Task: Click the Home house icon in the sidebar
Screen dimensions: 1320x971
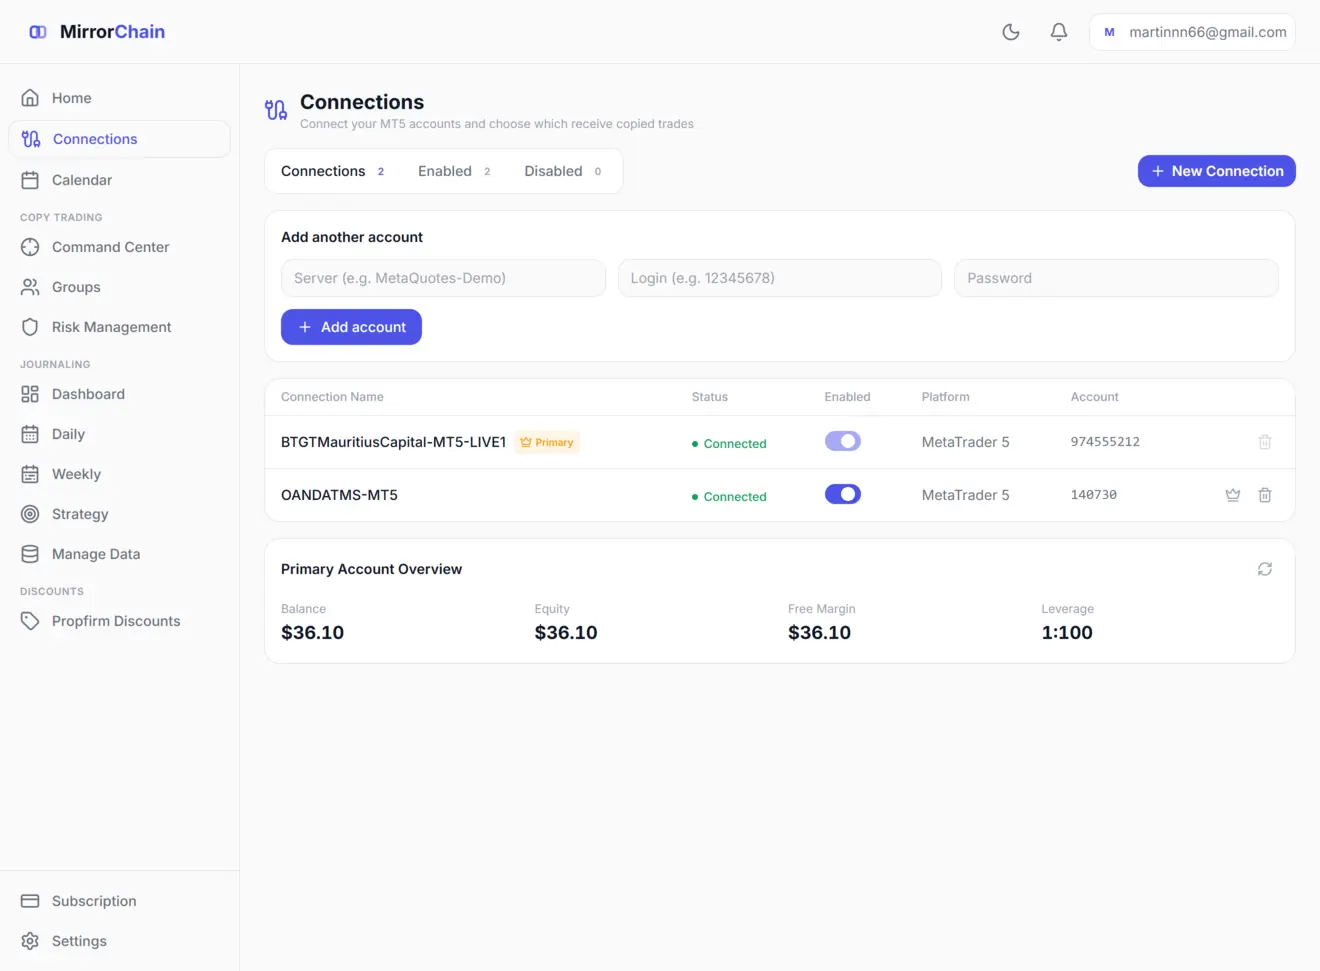Action: click(30, 98)
